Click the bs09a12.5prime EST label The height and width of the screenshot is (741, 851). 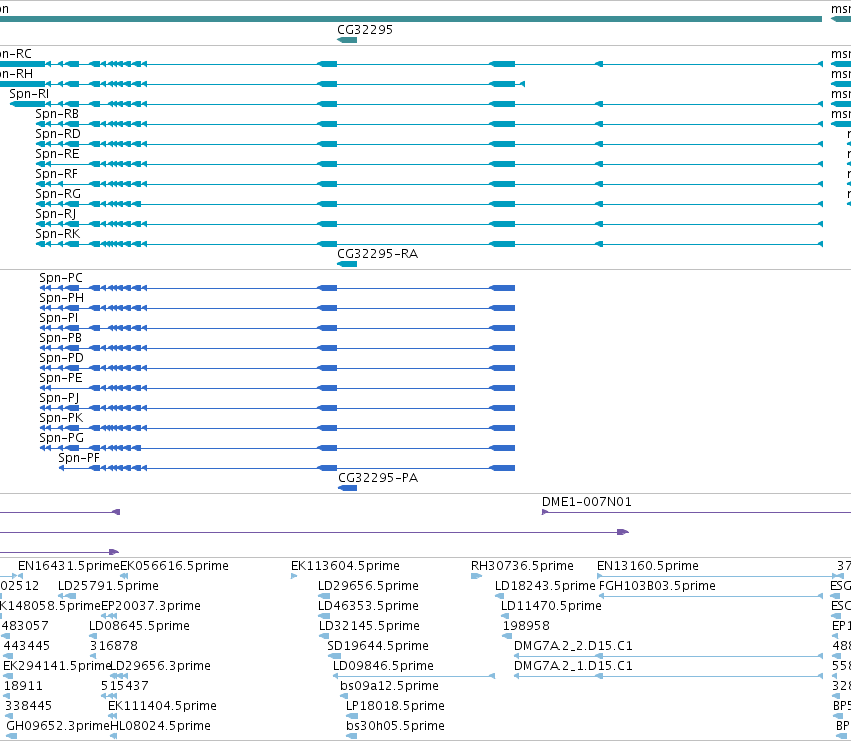coord(389,686)
